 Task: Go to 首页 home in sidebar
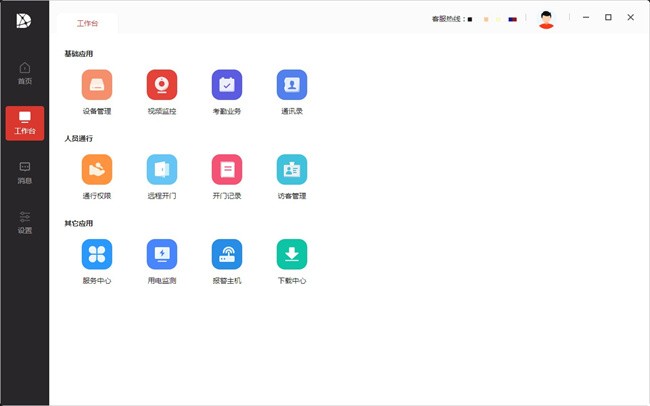25,73
